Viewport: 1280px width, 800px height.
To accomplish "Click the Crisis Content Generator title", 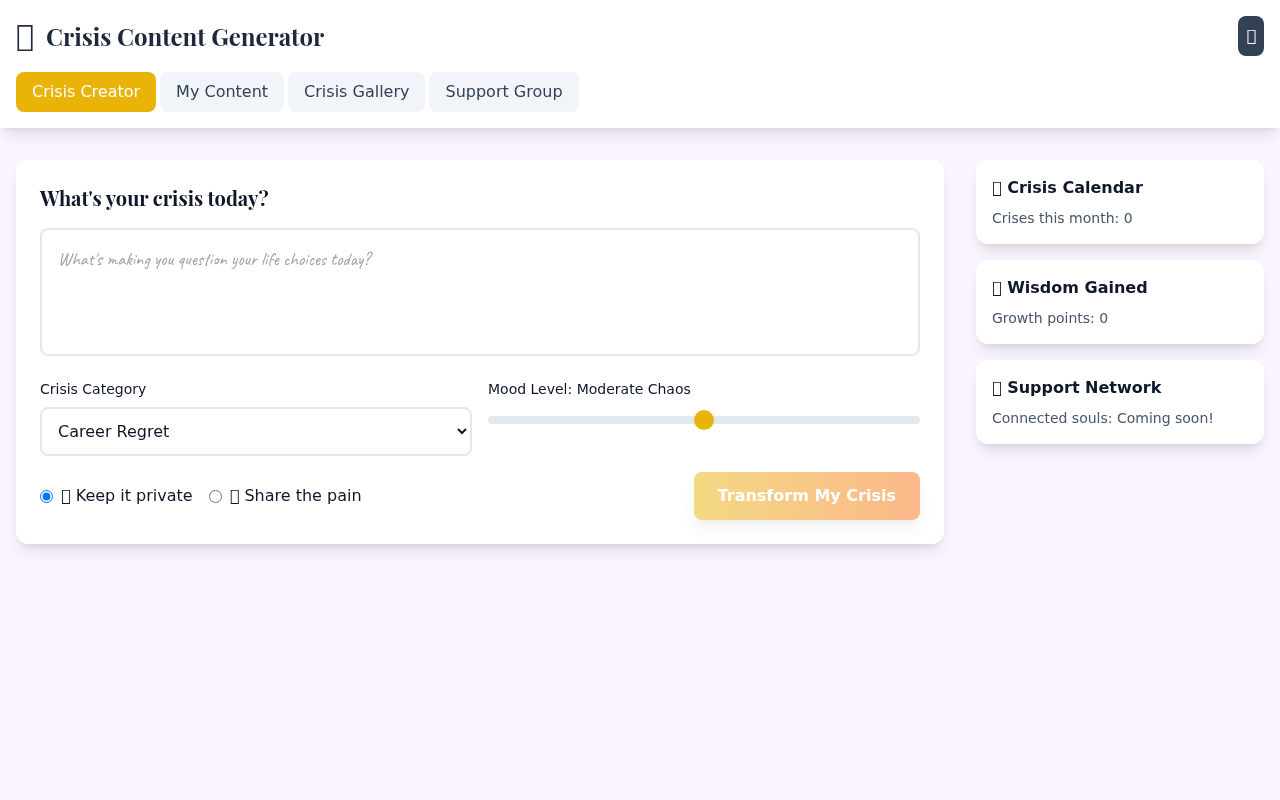I will [x=185, y=37].
